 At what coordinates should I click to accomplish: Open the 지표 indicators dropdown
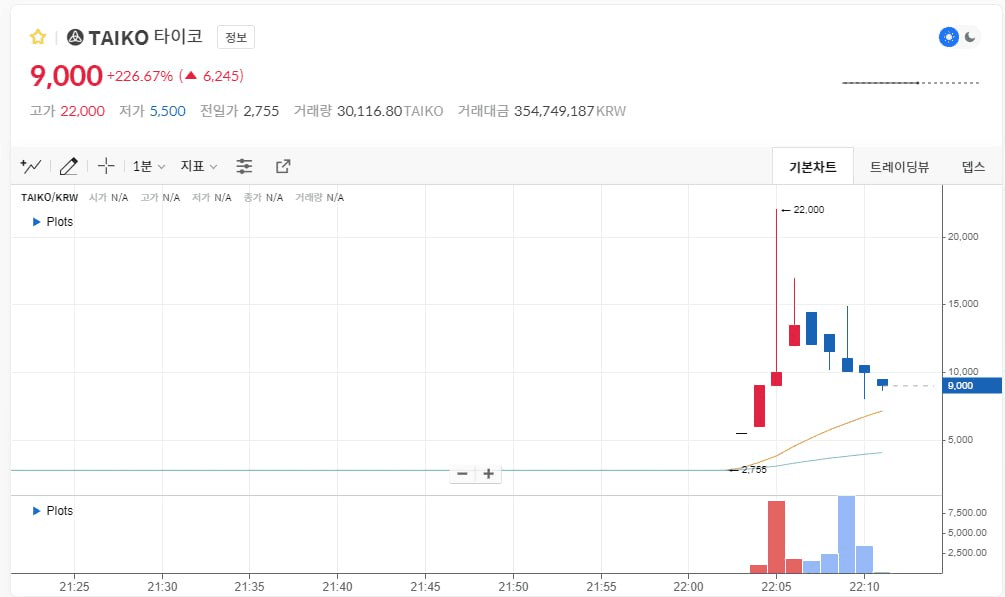pos(198,166)
